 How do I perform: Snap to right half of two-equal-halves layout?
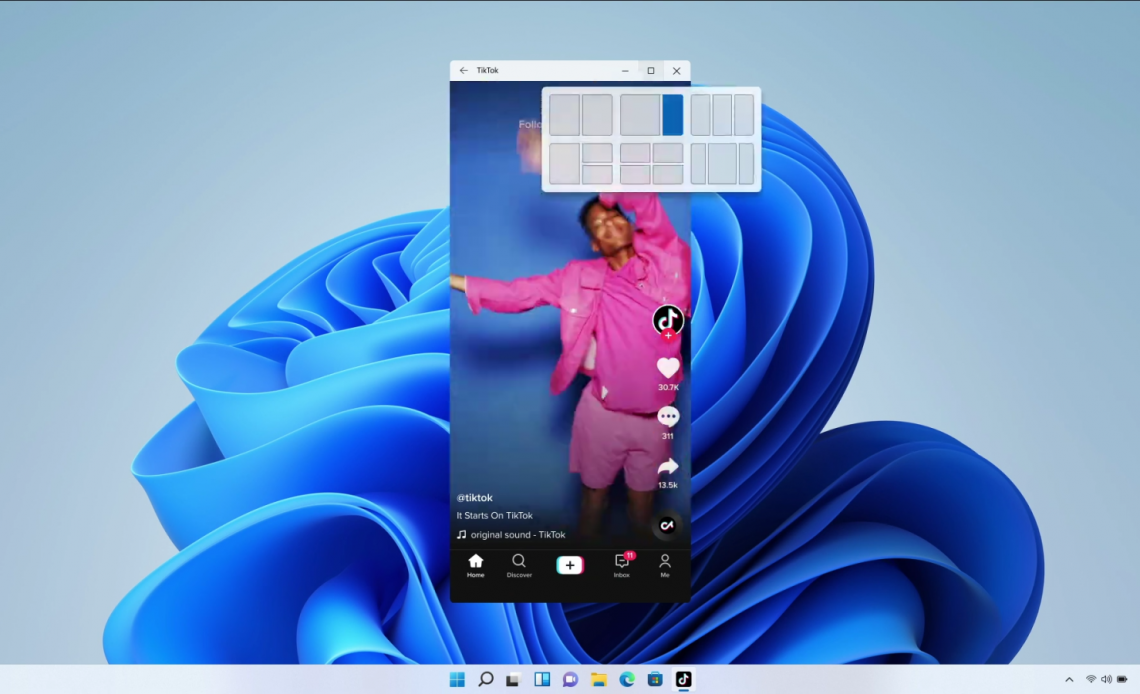pyautogui.click(x=597, y=115)
